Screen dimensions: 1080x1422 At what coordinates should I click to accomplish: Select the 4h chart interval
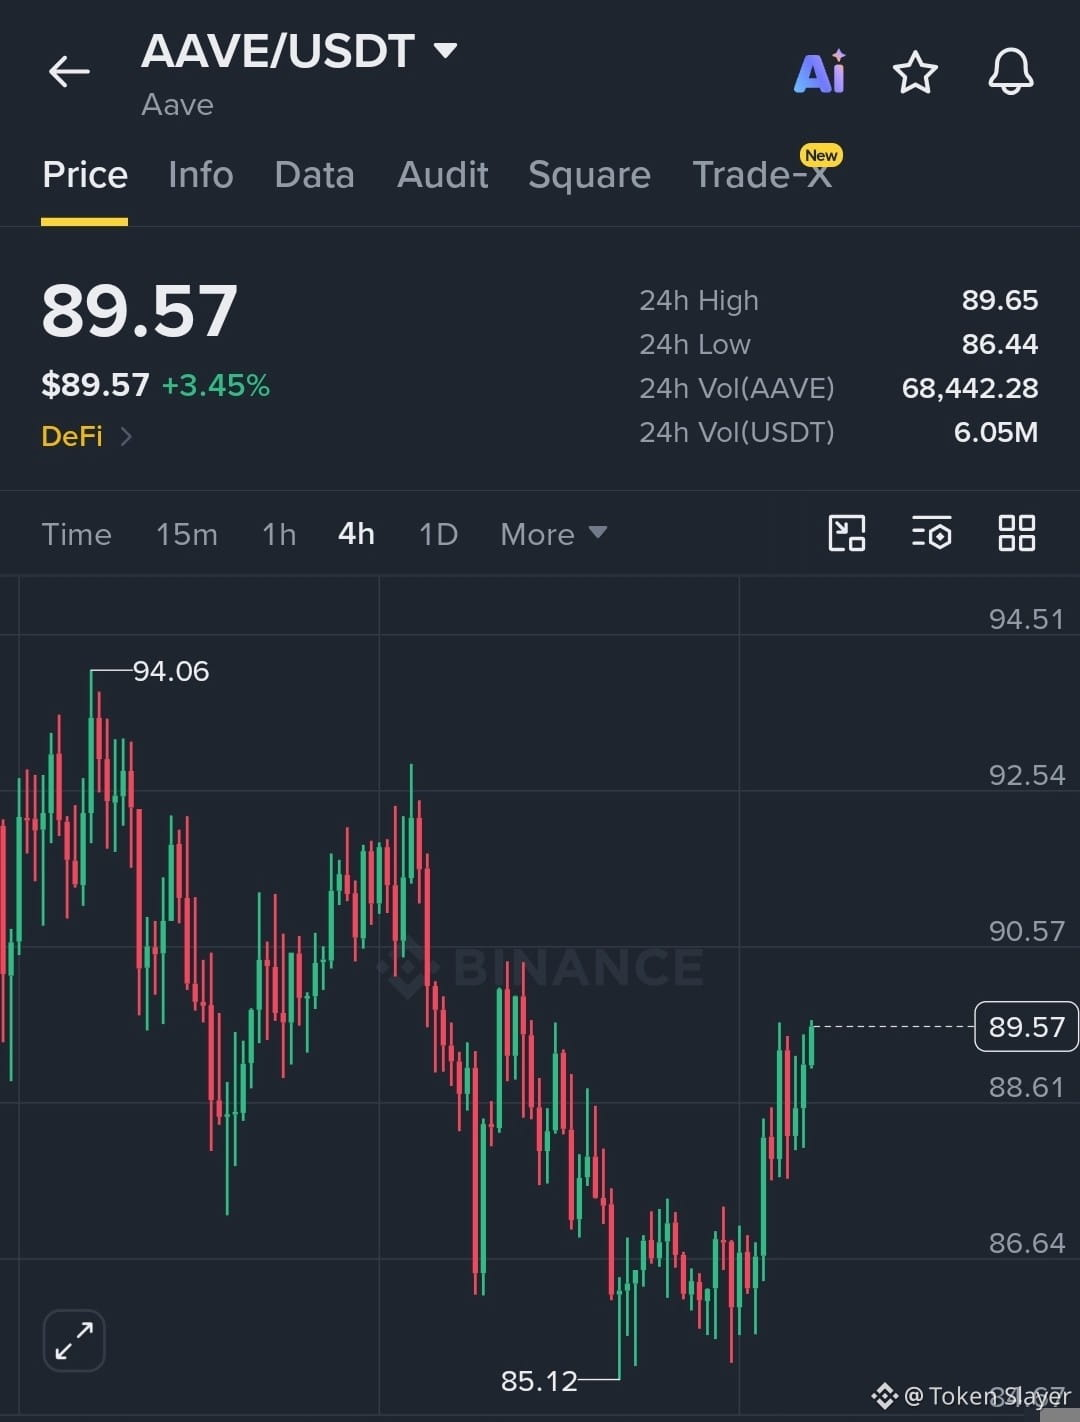click(357, 534)
